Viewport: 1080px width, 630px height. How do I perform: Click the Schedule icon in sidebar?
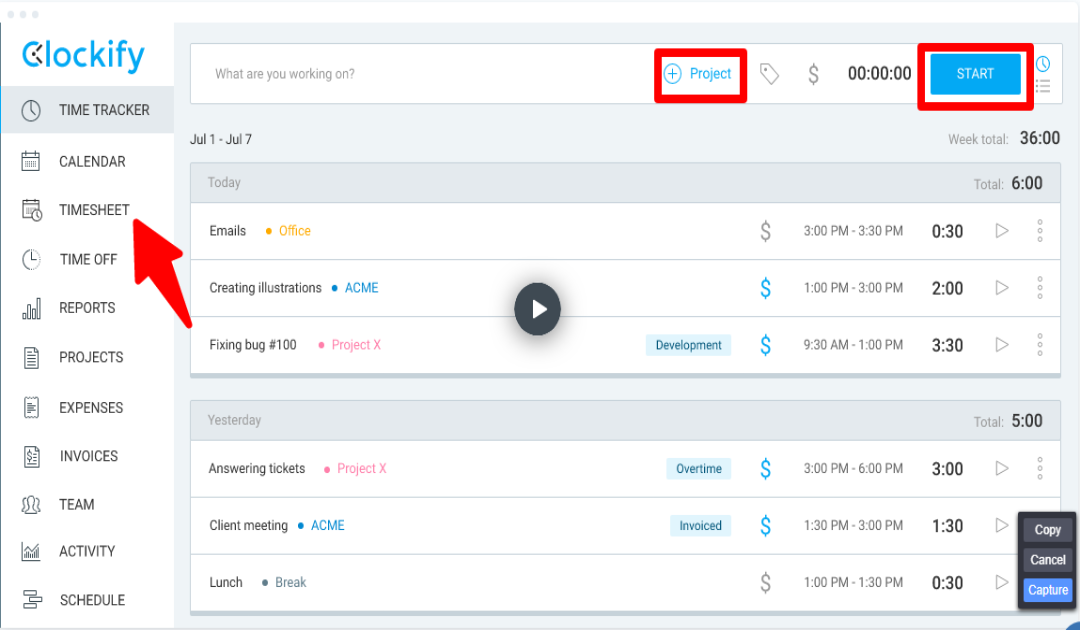32,600
